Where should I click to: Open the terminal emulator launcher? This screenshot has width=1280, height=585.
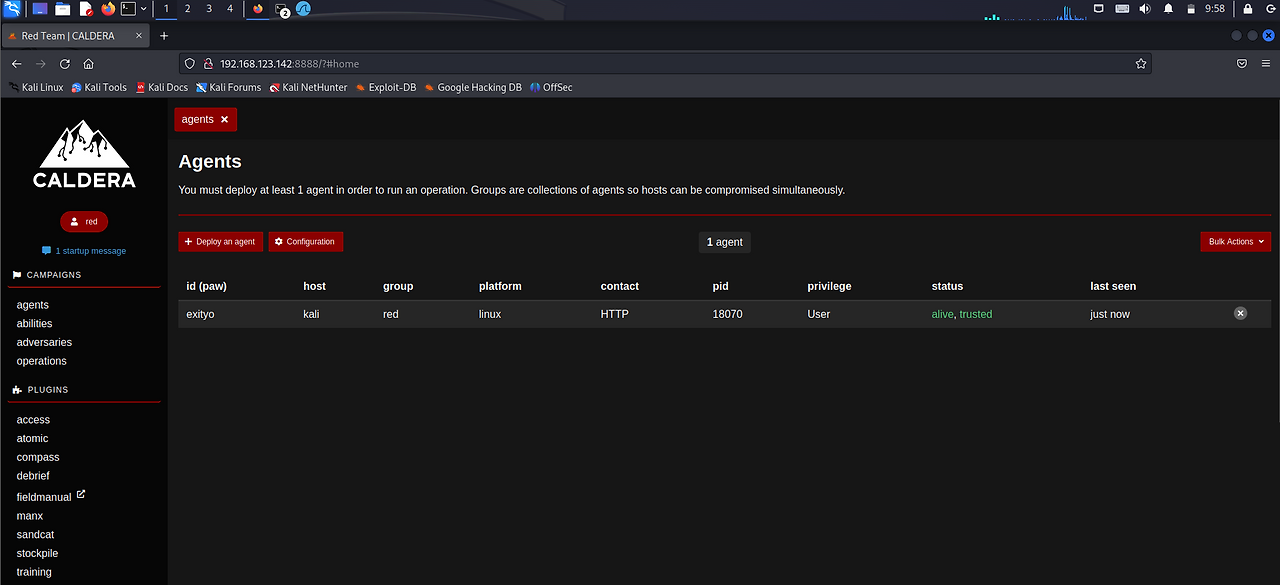[128, 9]
